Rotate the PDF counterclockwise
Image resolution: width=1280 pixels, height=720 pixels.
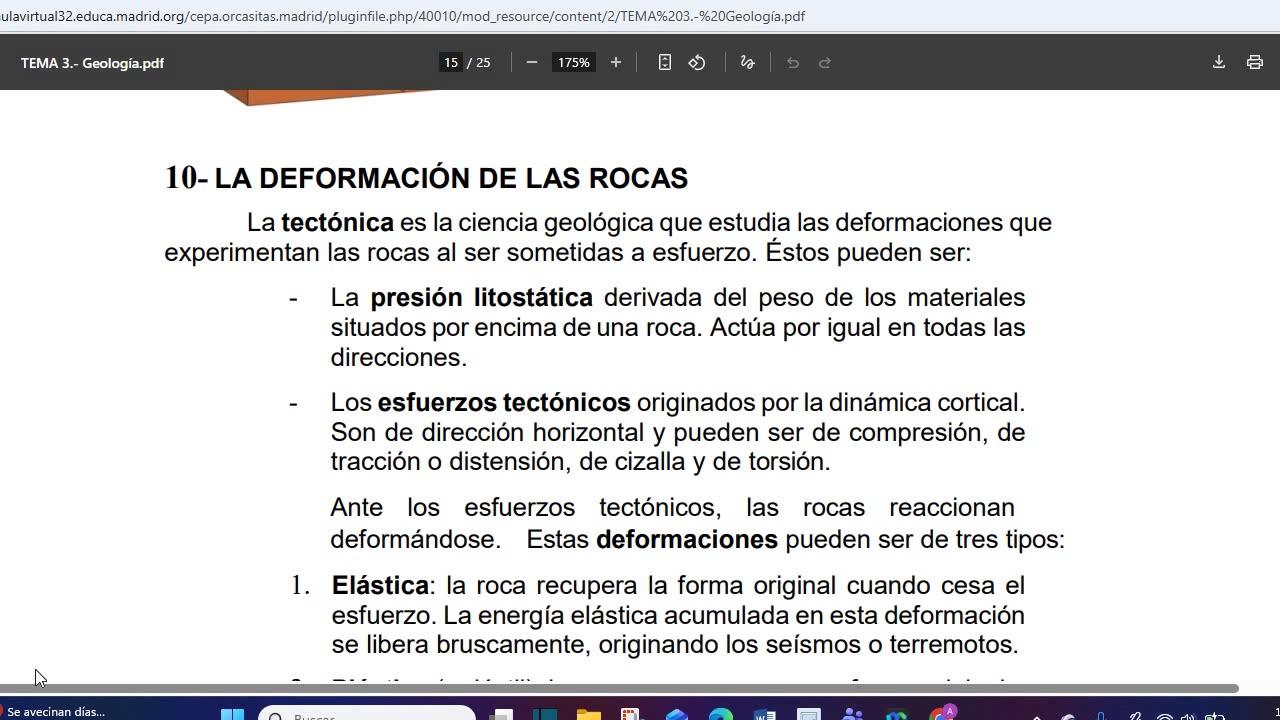697,62
